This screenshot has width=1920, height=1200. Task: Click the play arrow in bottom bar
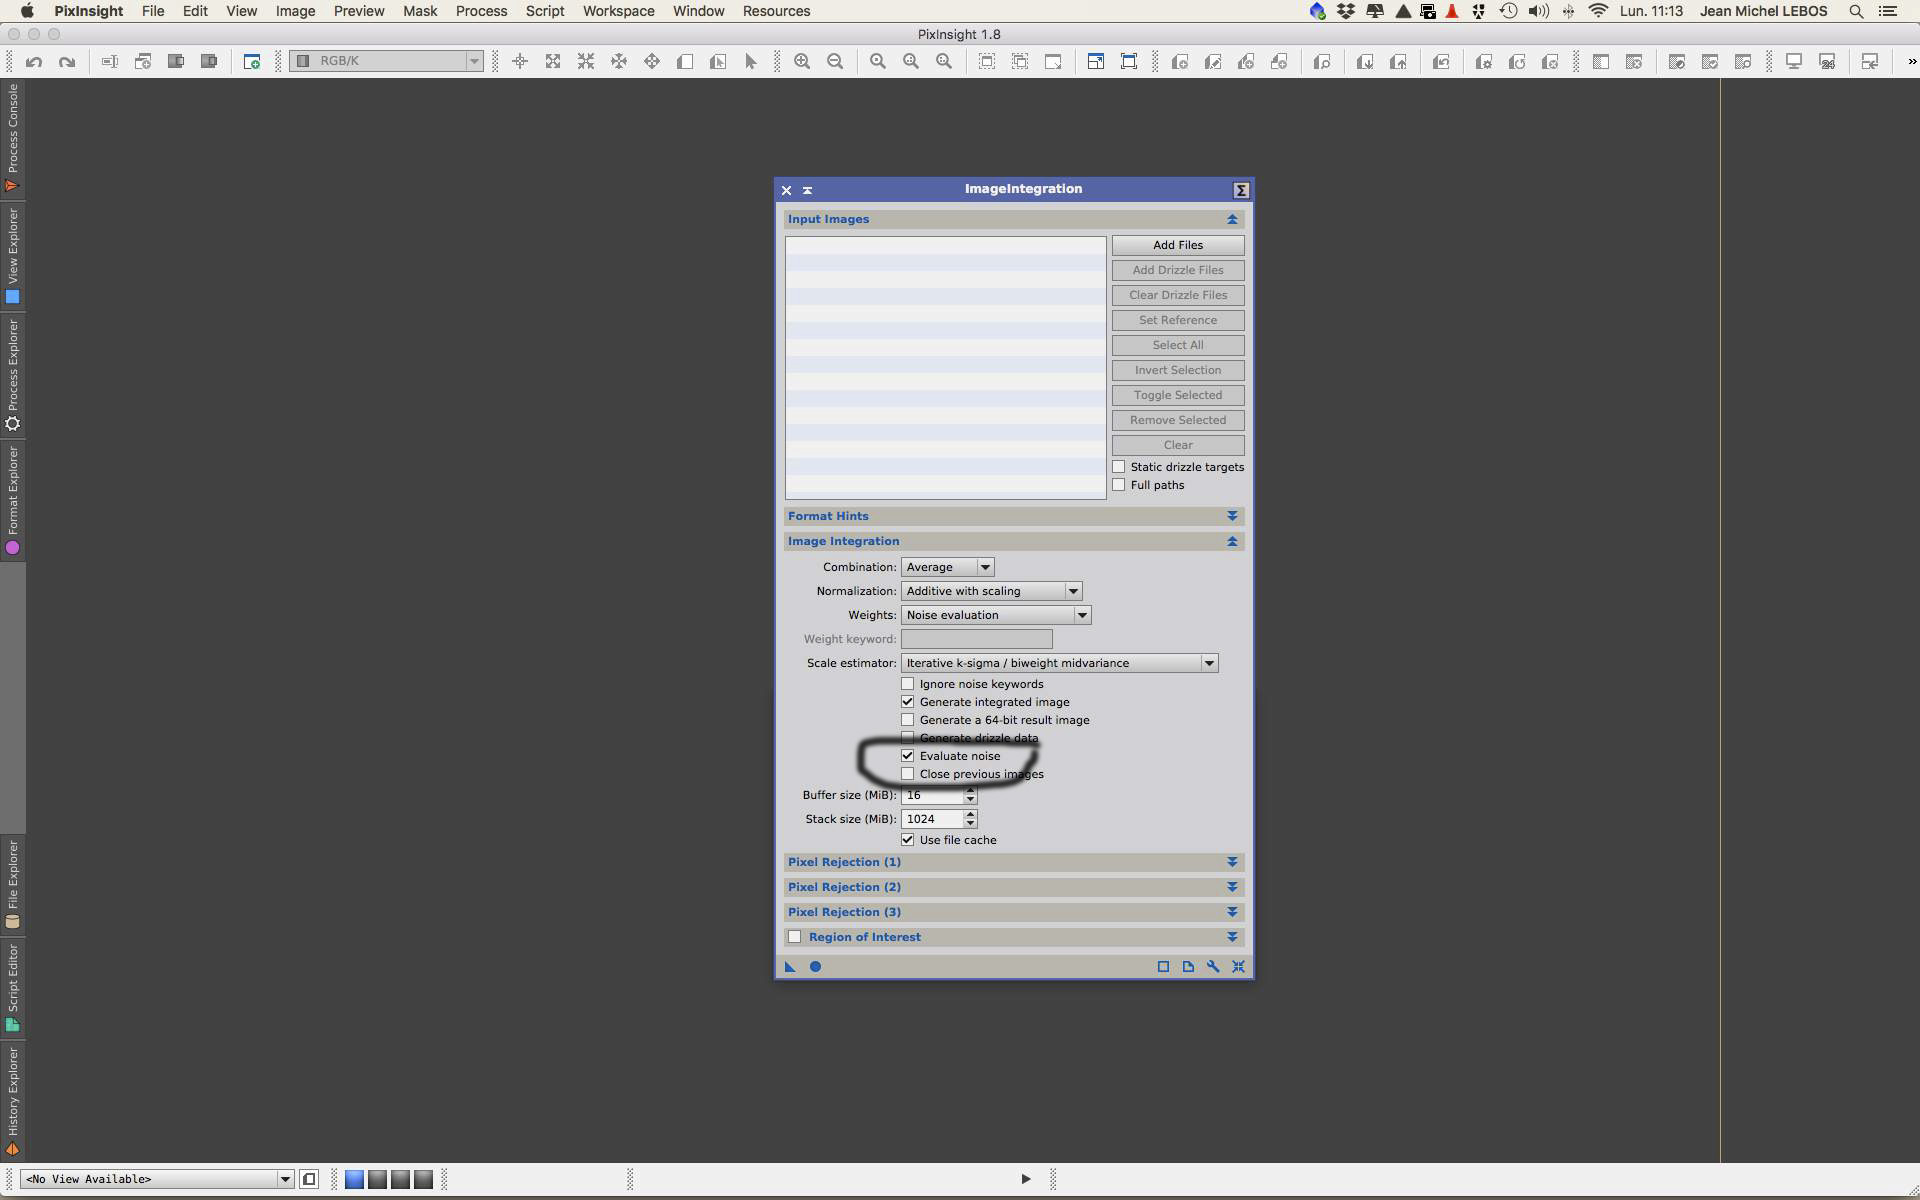pos(1026,1180)
